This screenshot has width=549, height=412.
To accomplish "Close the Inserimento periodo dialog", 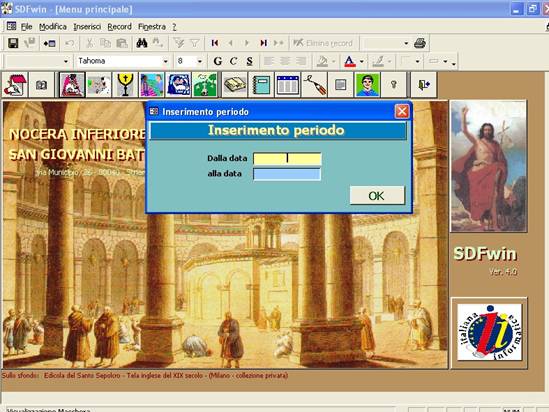I will (x=402, y=112).
